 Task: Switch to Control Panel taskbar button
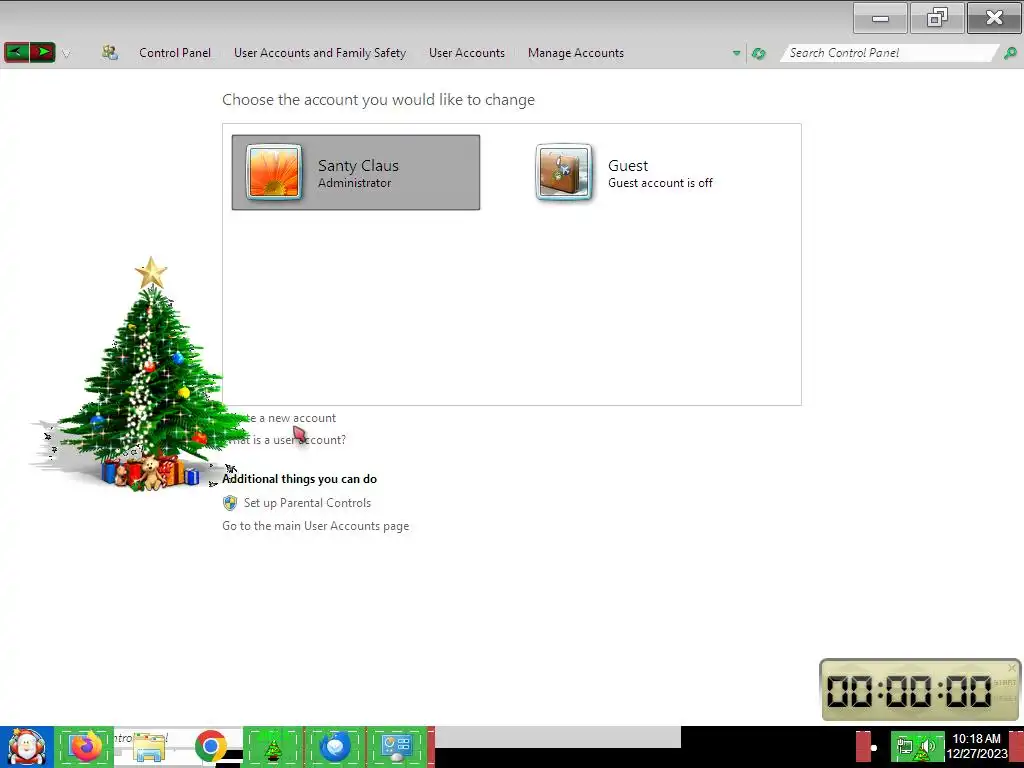(397, 746)
